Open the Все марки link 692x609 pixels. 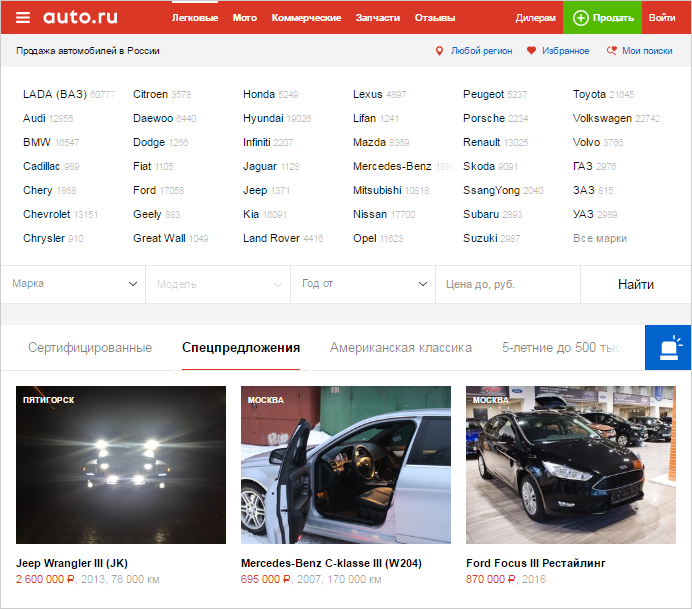click(600, 238)
